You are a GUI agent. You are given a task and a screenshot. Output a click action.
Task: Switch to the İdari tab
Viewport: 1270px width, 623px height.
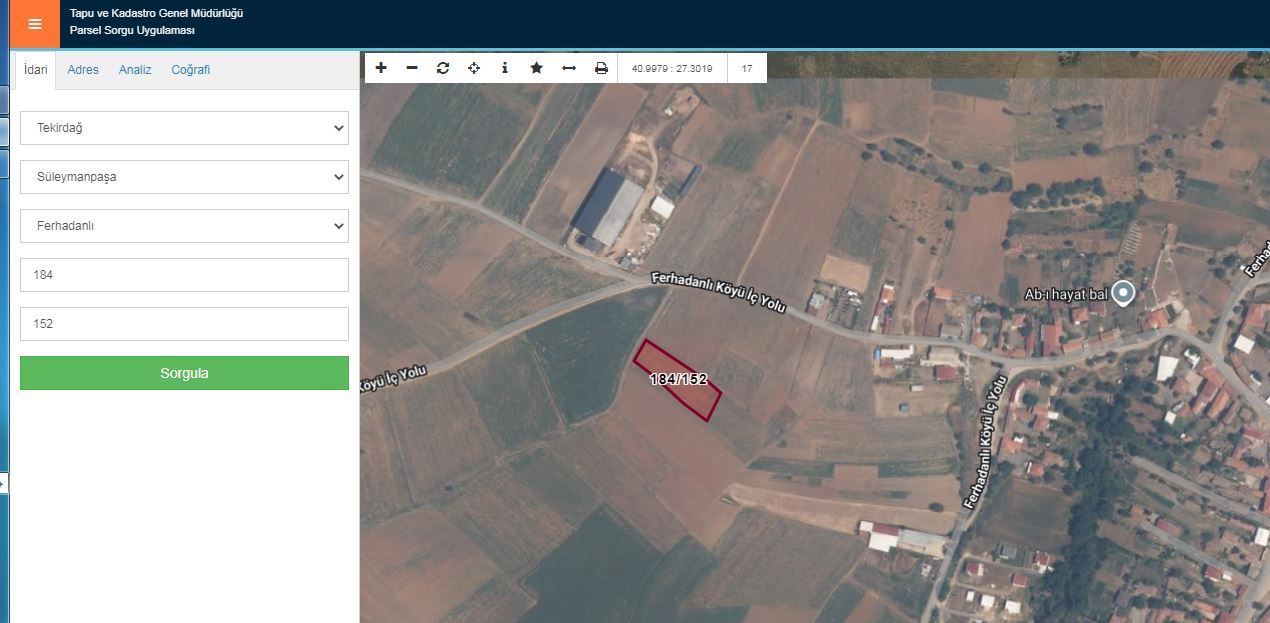36,70
